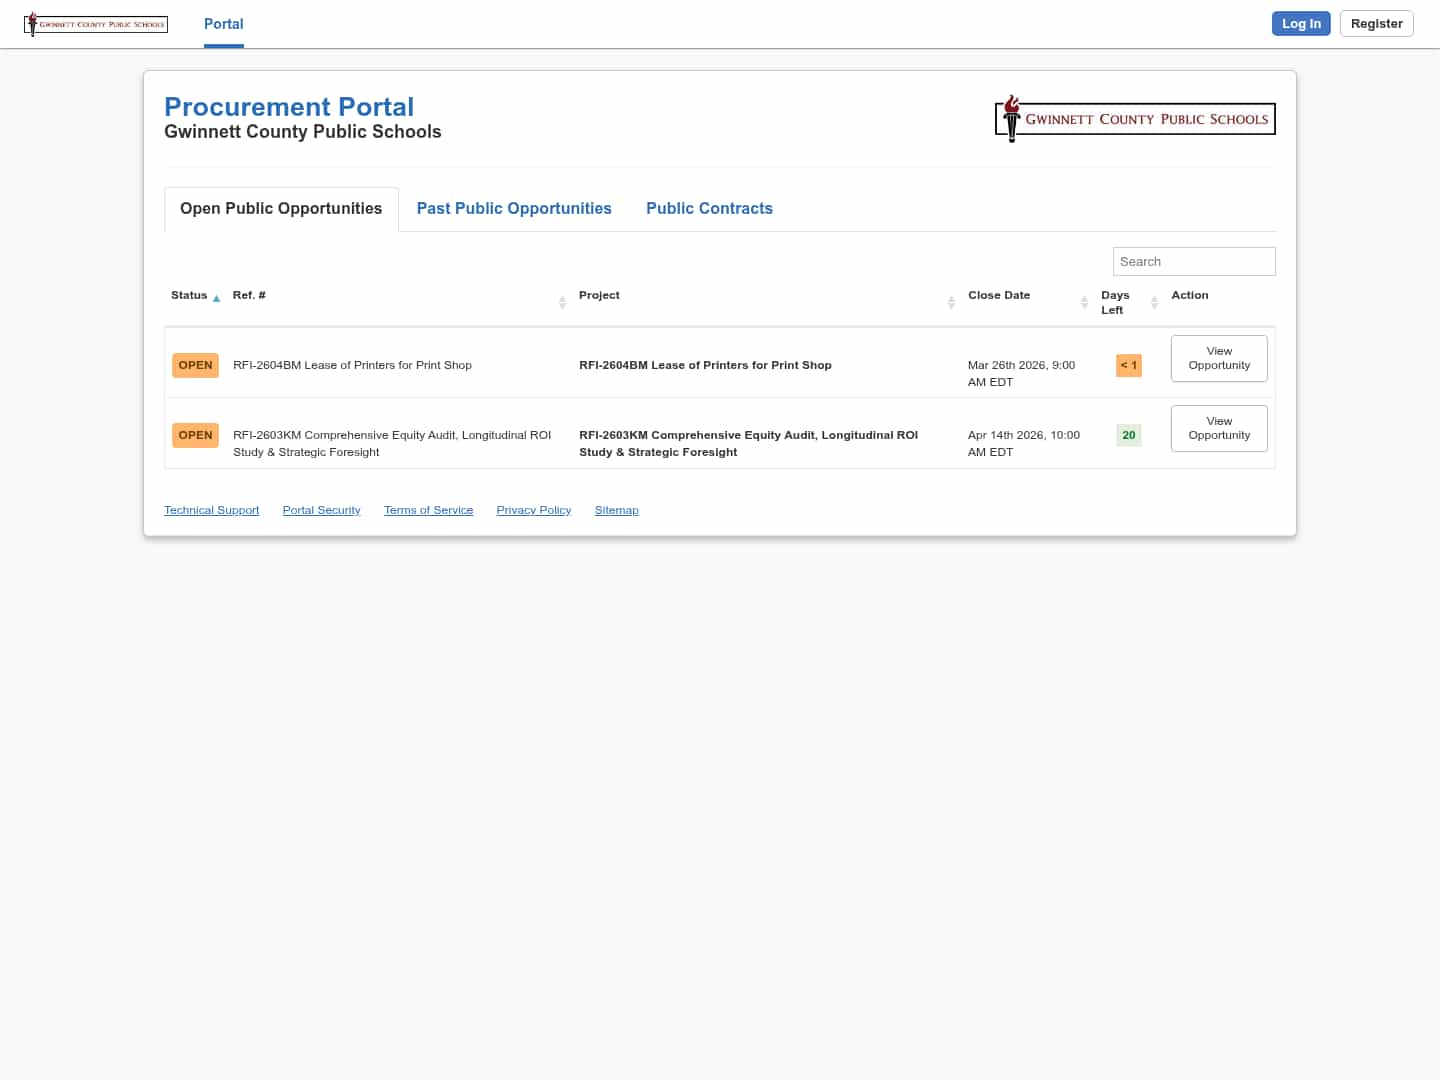This screenshot has width=1440, height=1080.
Task: Switch to Public Contracts tab
Action: (709, 209)
